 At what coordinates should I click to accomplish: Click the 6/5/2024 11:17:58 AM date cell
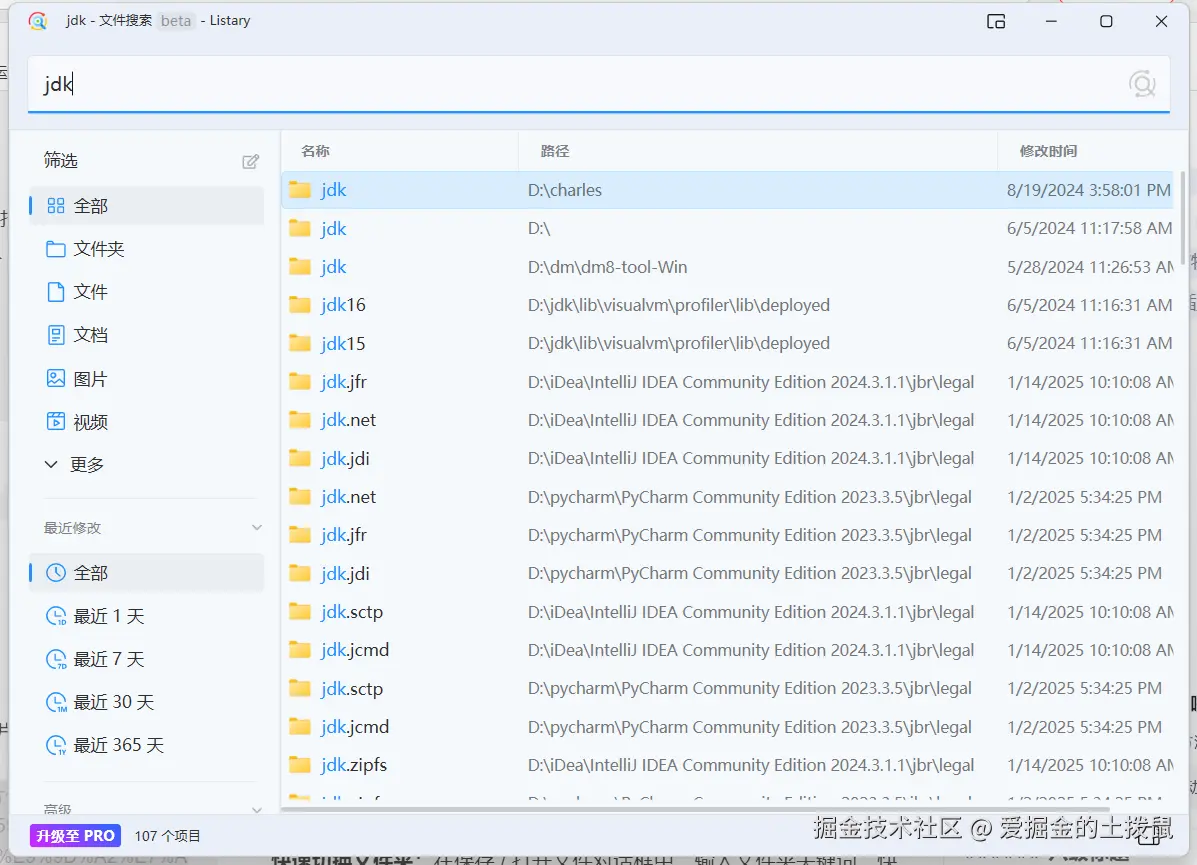tap(1089, 228)
